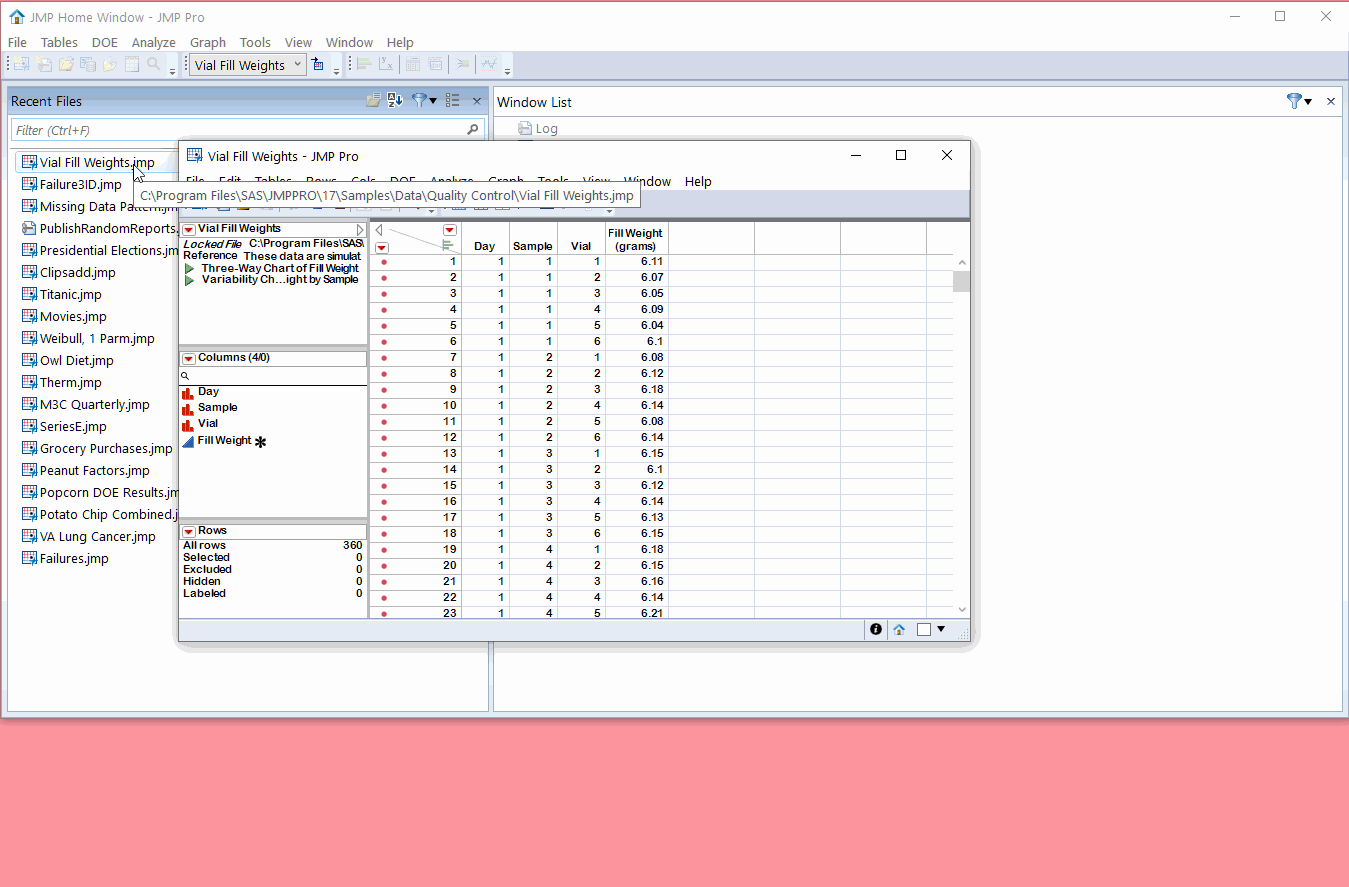Click the asterisk beside Fill Weight column
1349x887 pixels.
pyautogui.click(x=259, y=441)
